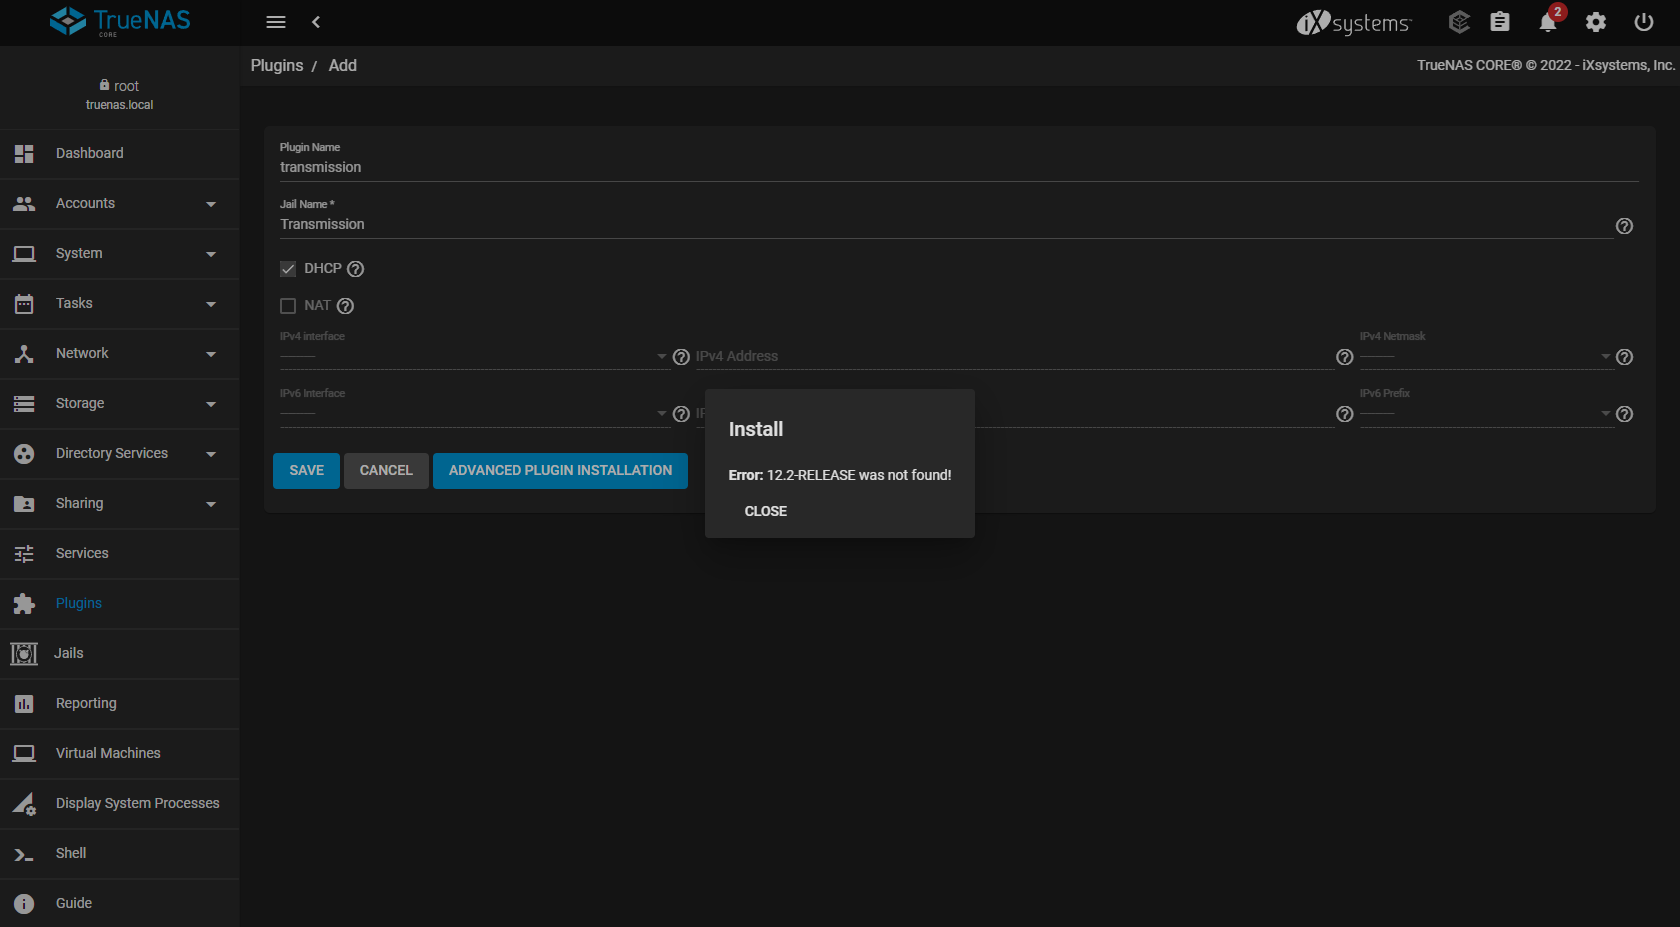Expand the Sharing menu arrow
The image size is (1680, 927).
(x=211, y=504)
